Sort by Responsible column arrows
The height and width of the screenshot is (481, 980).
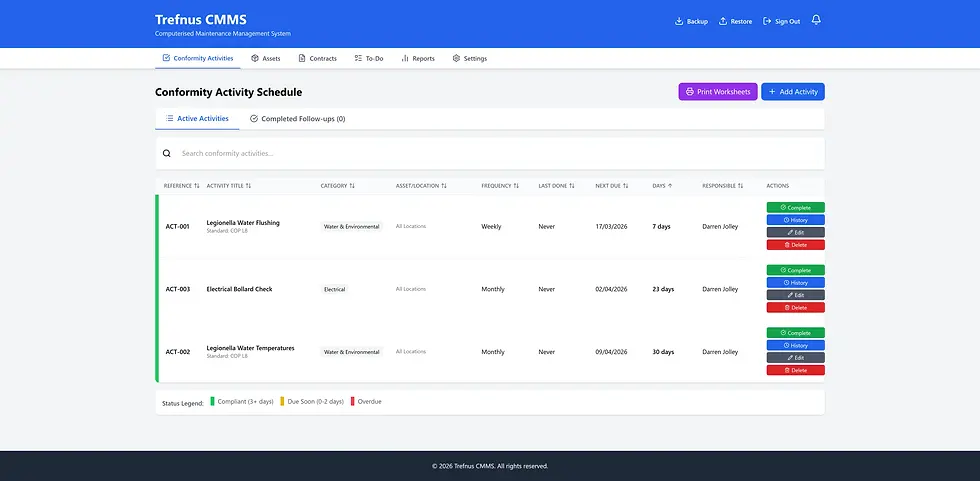point(741,186)
